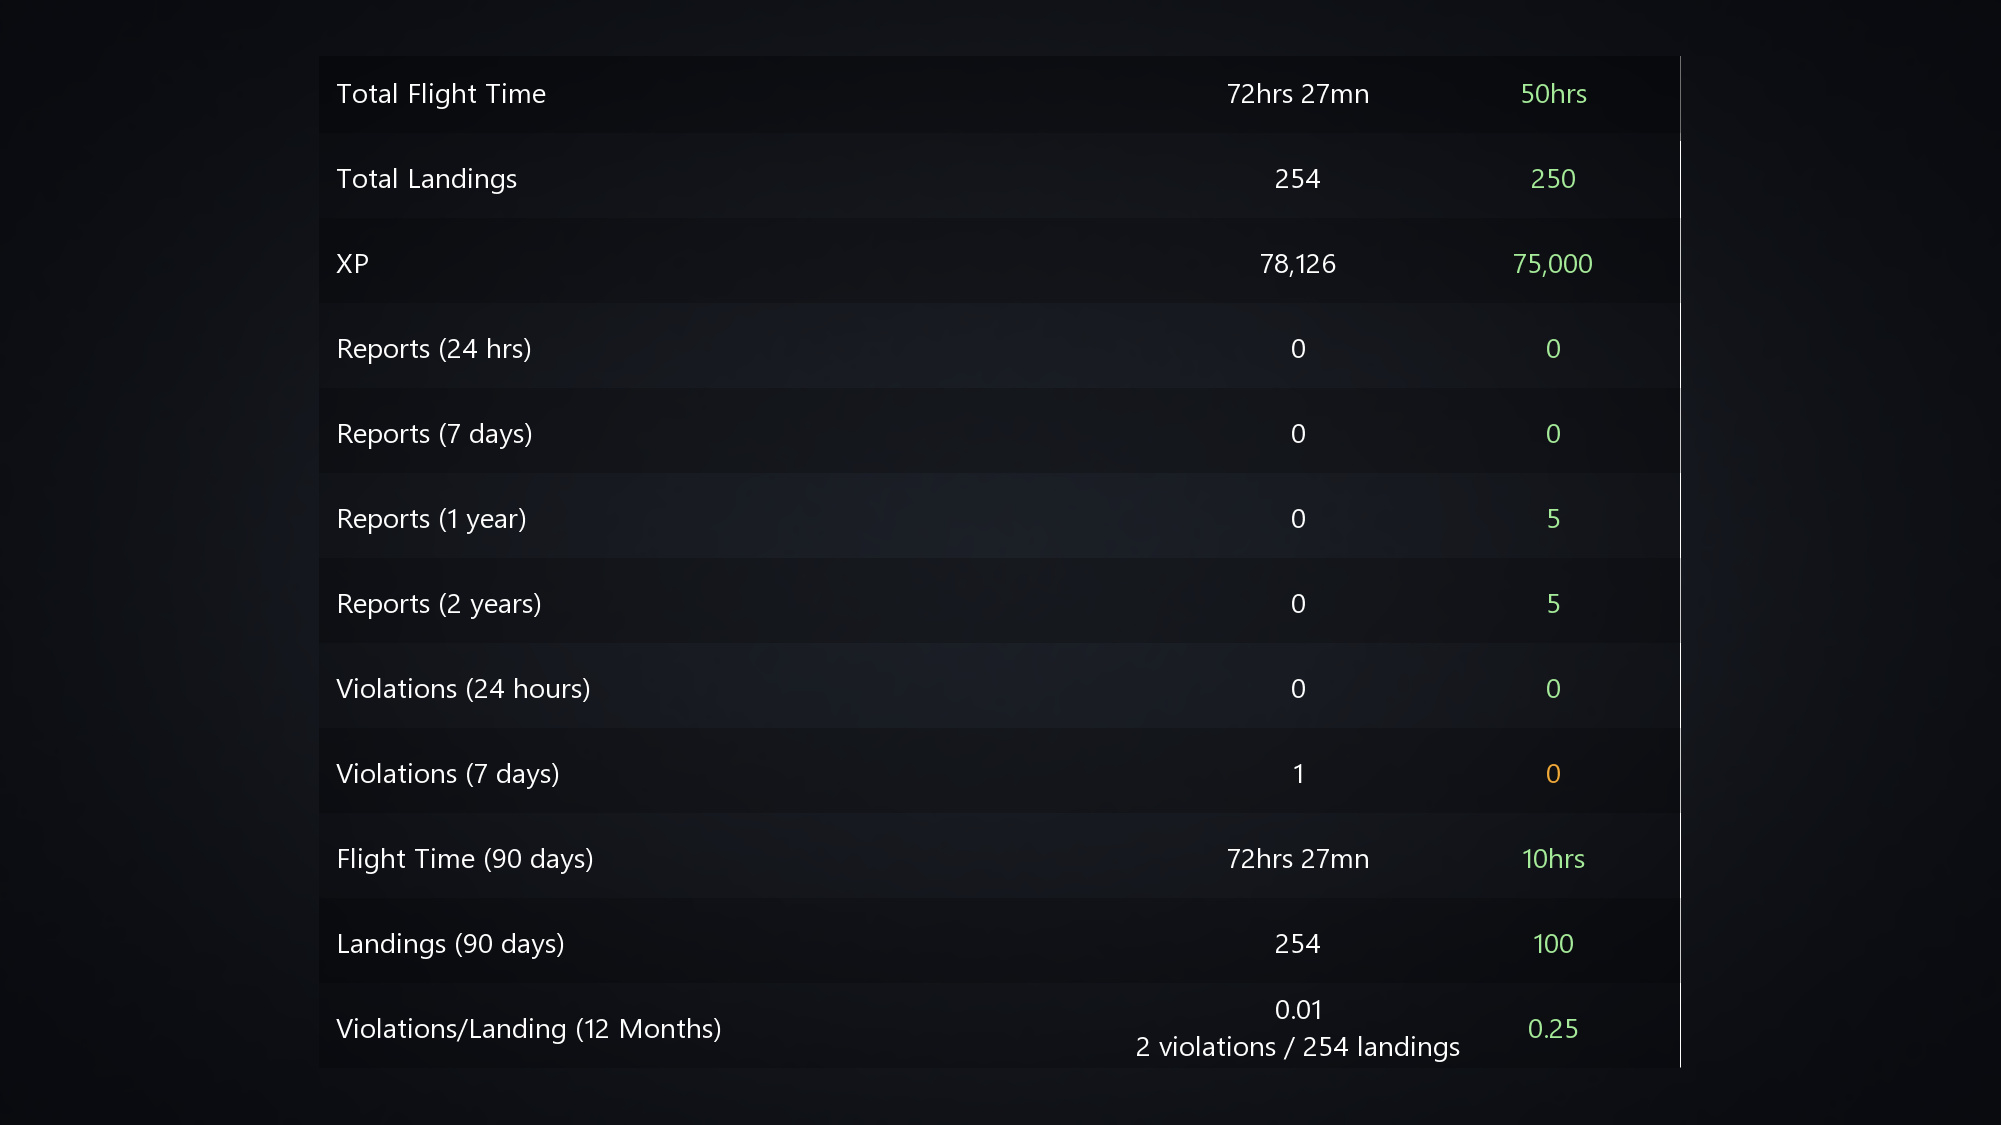
Task: Click the Reports (2 years) label
Action: coord(439,604)
